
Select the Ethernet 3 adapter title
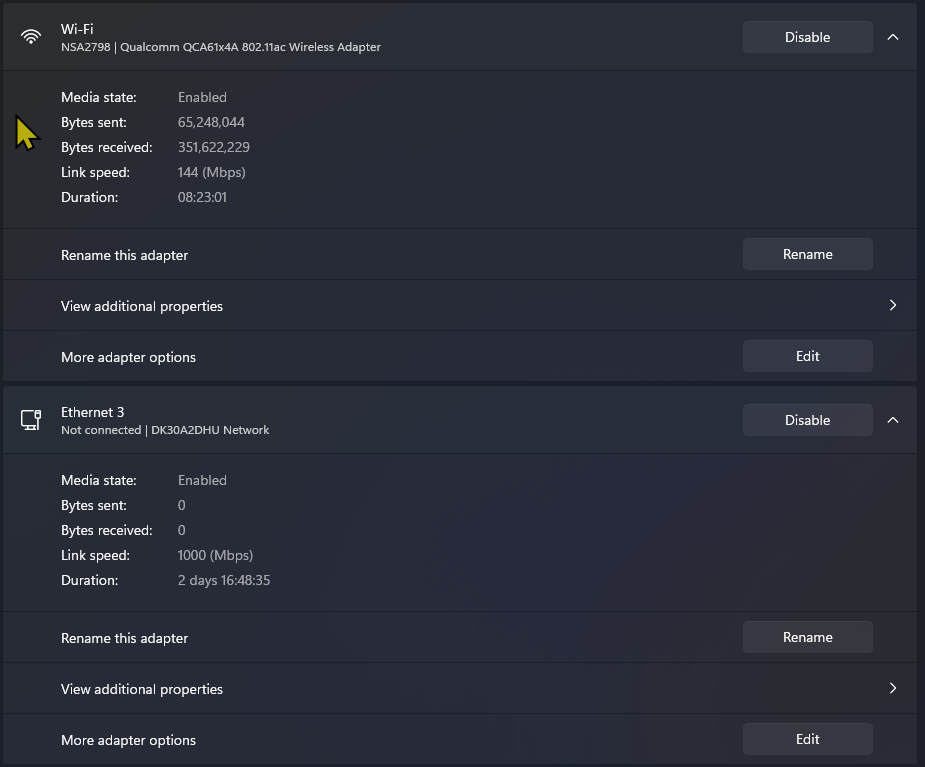93,412
